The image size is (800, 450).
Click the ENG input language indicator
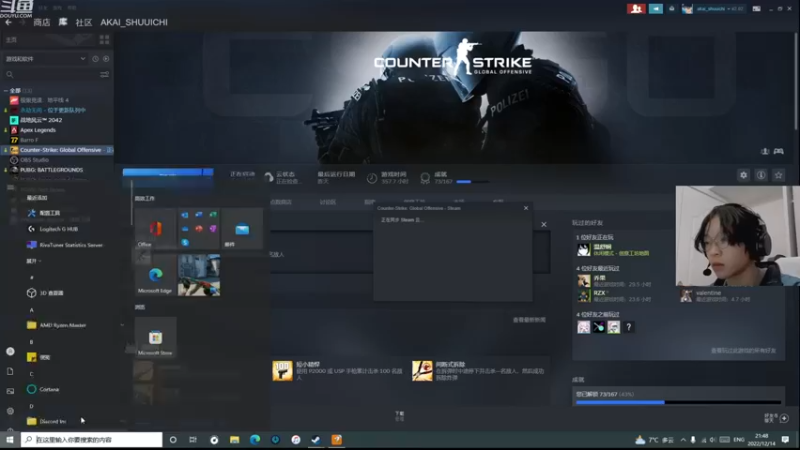[x=739, y=439]
